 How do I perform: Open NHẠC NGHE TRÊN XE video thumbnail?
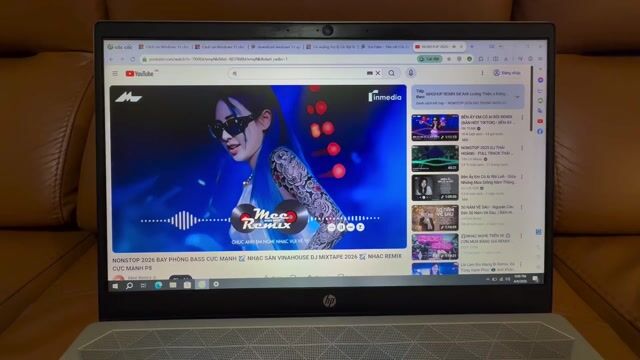435,247
